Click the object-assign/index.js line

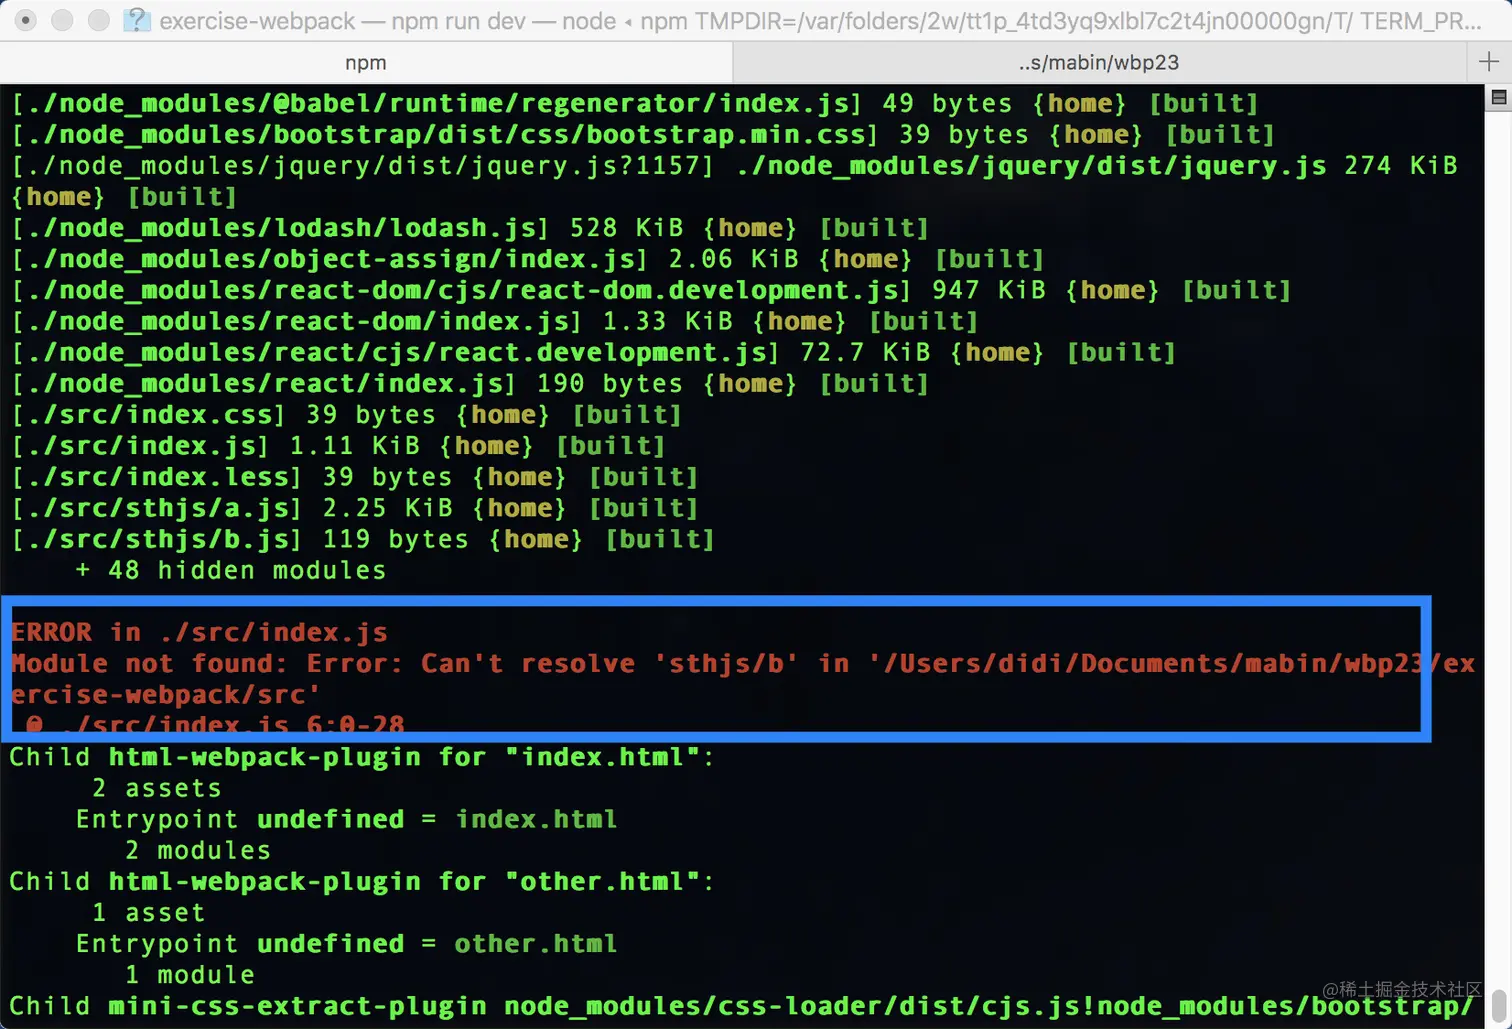[527, 259]
